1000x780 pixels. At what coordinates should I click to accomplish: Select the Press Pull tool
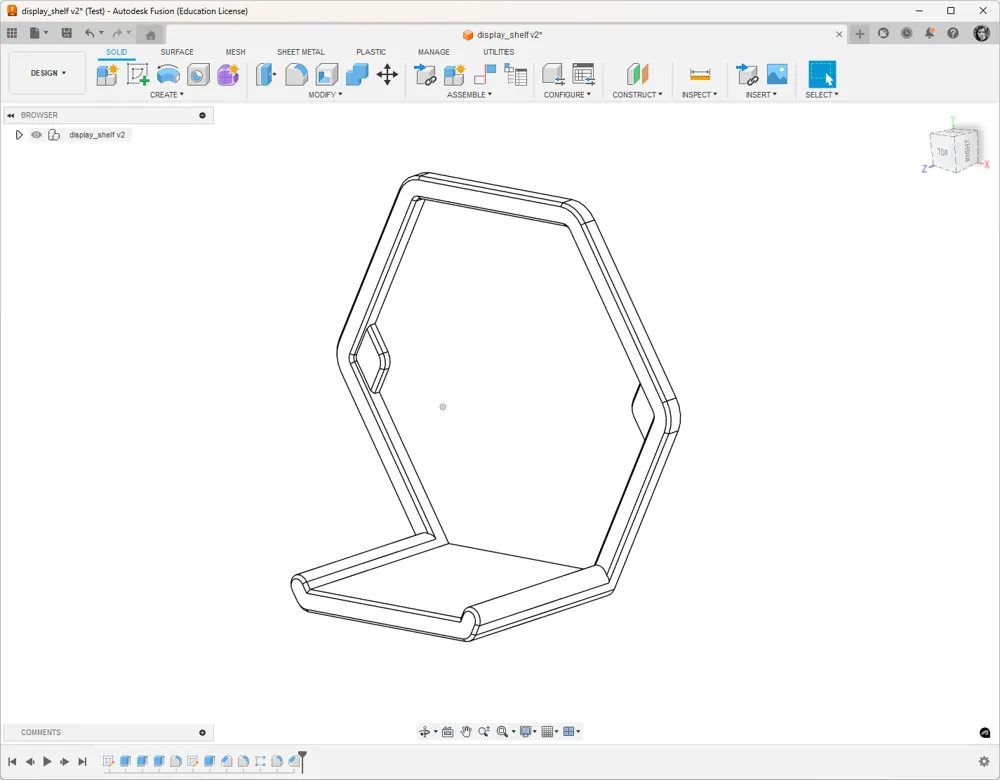266,75
